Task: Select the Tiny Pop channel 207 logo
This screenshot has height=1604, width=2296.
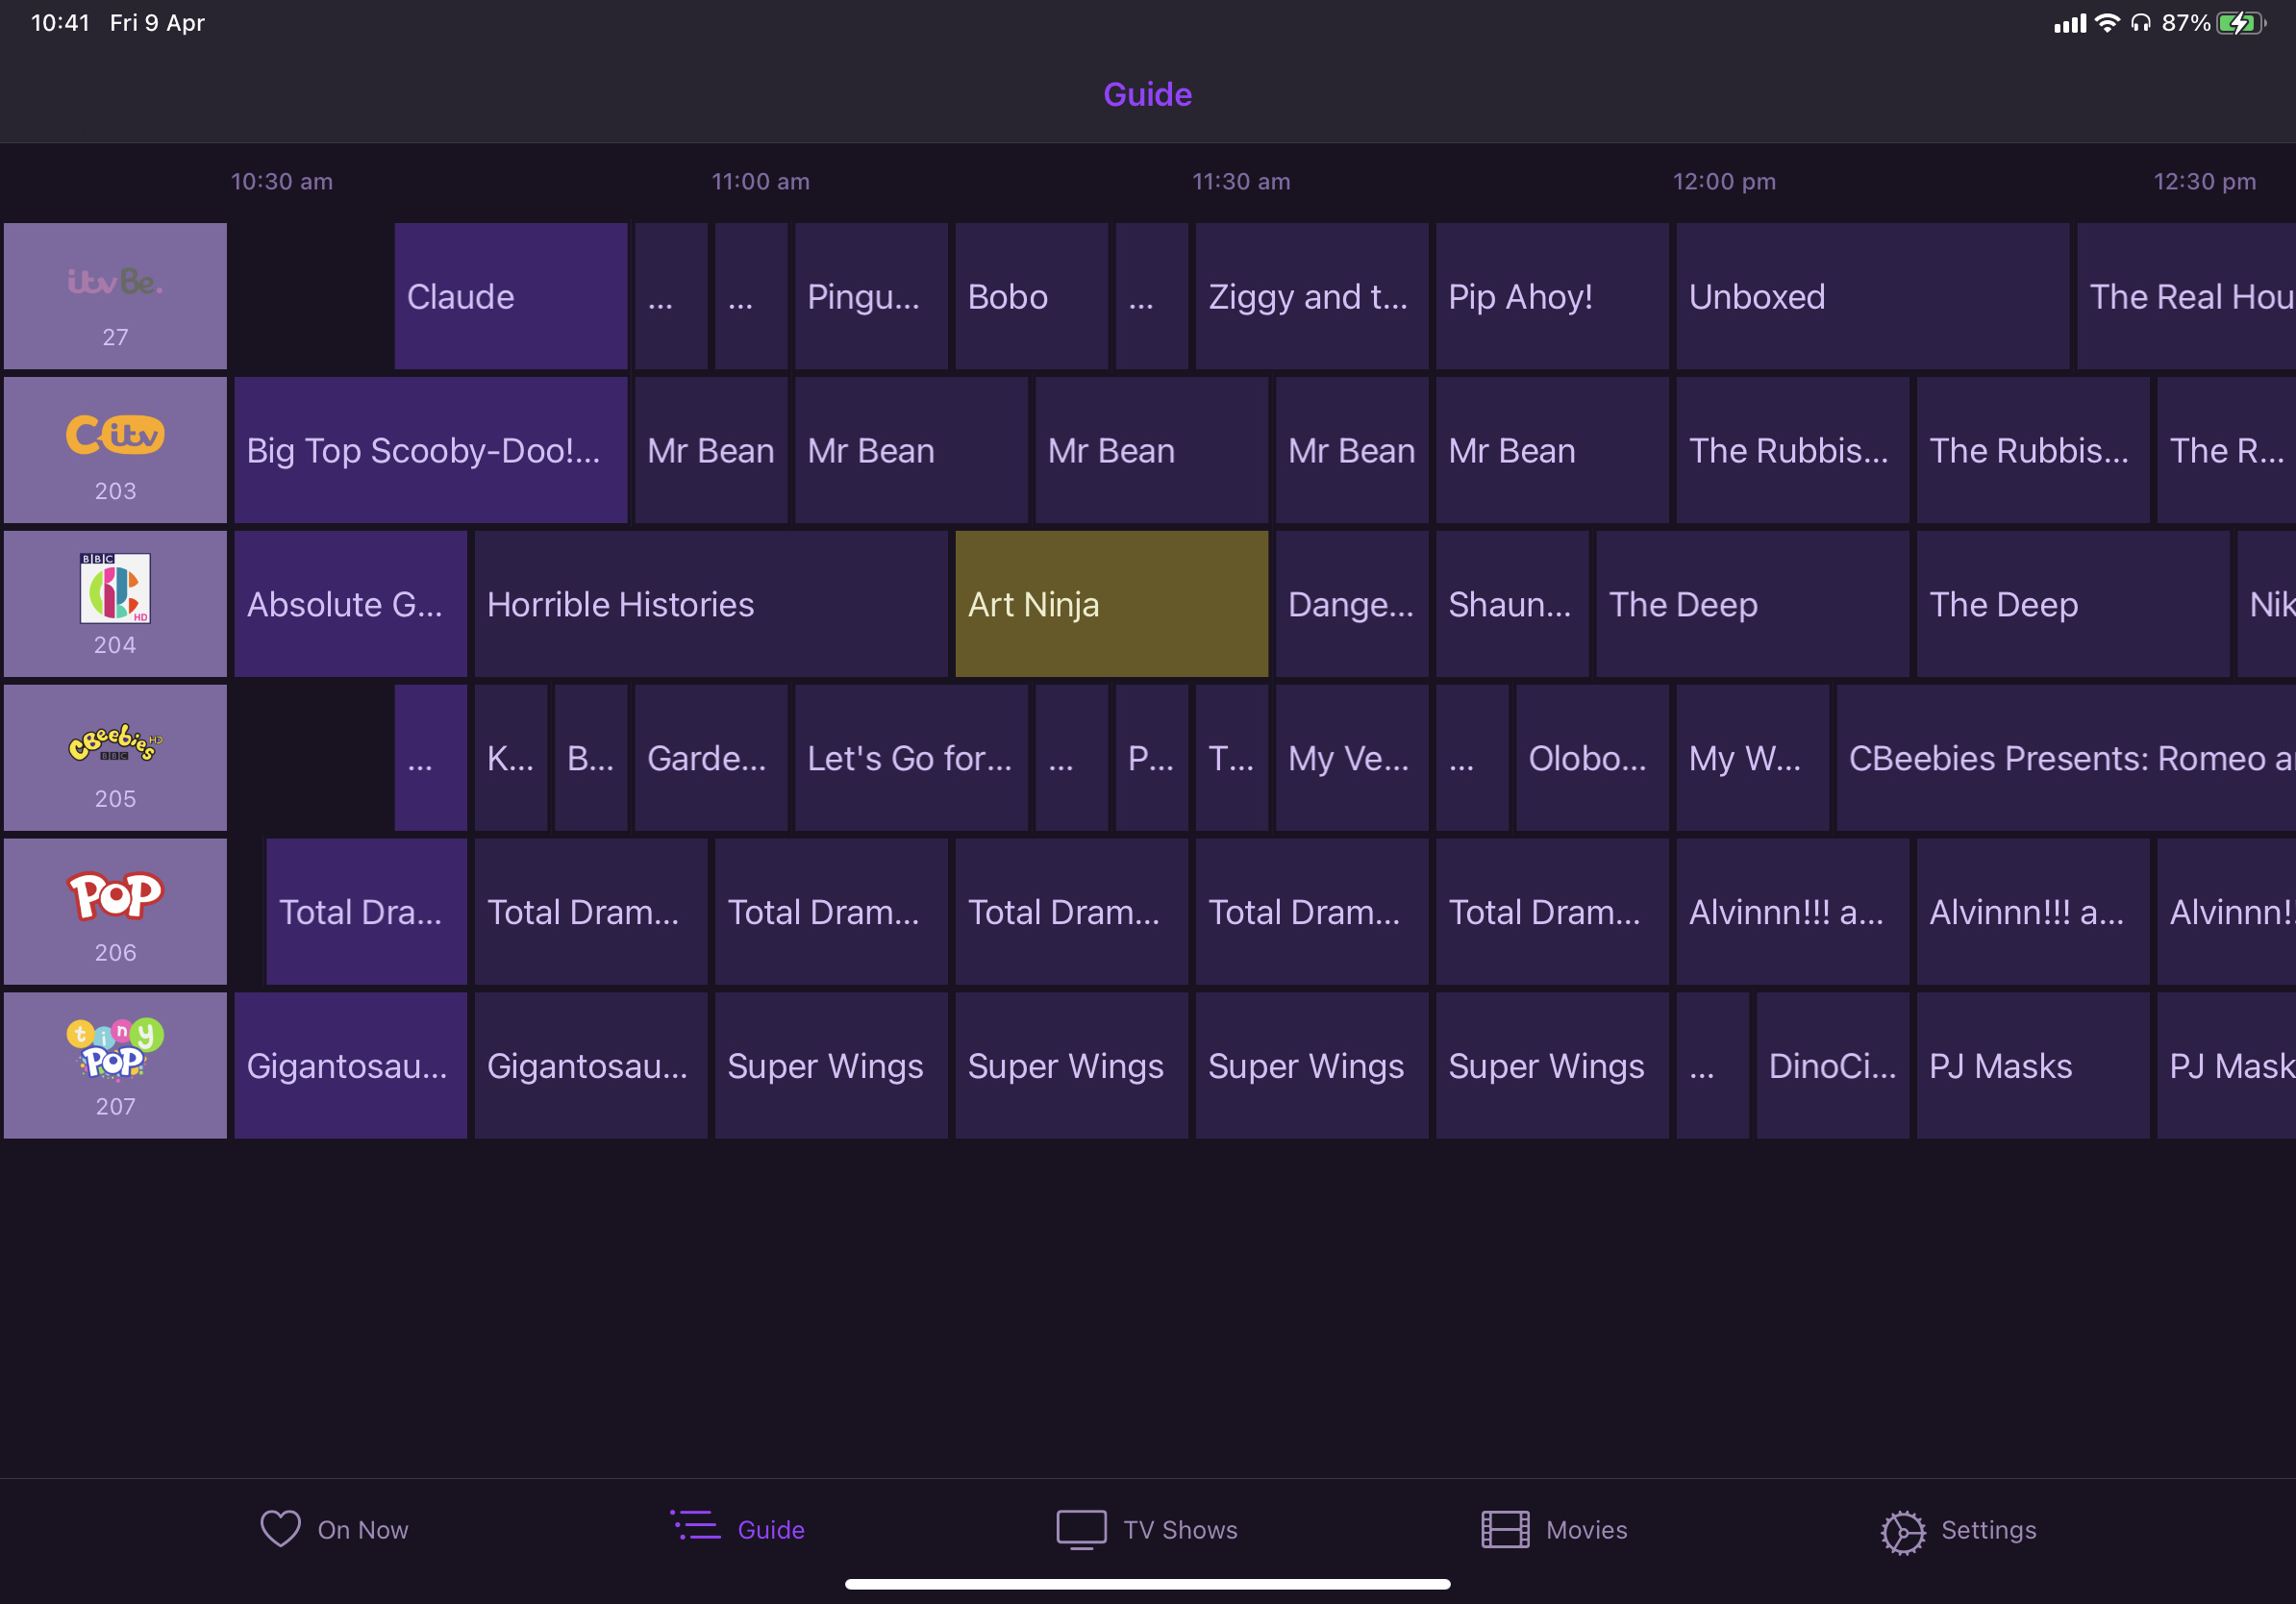Action: point(115,1050)
